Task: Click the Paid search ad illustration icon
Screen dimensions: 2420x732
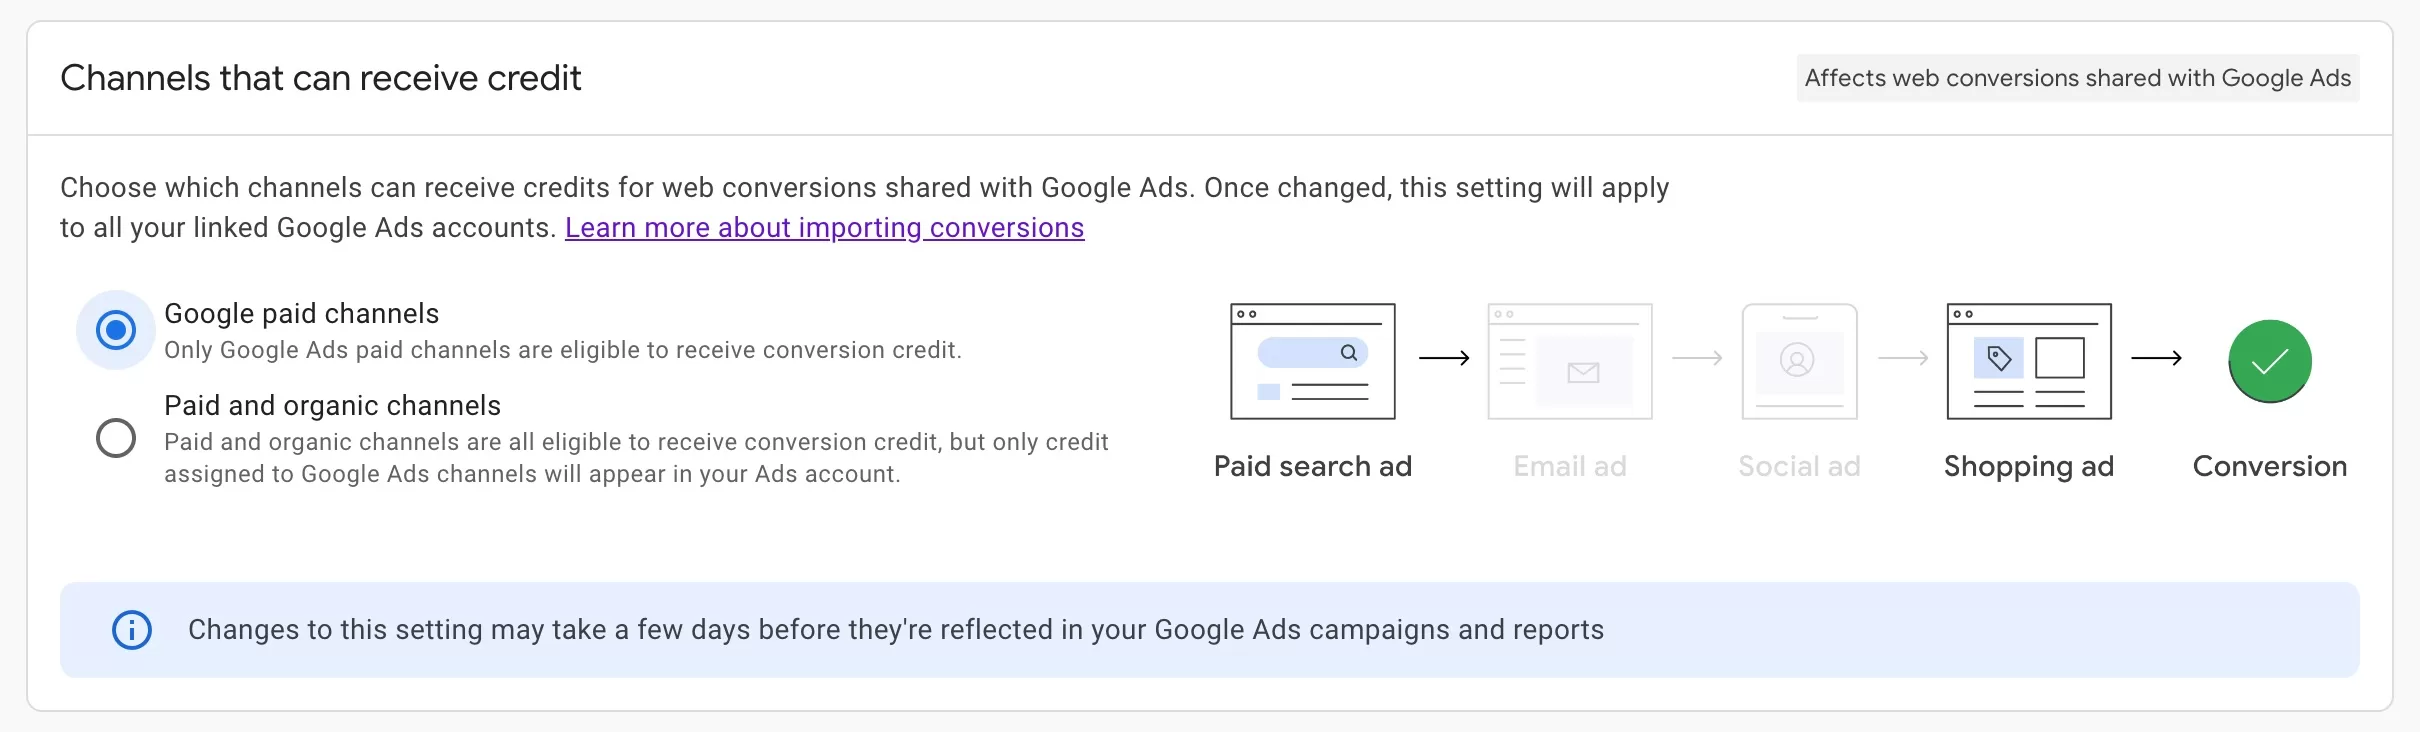Action: pyautogui.click(x=1313, y=361)
